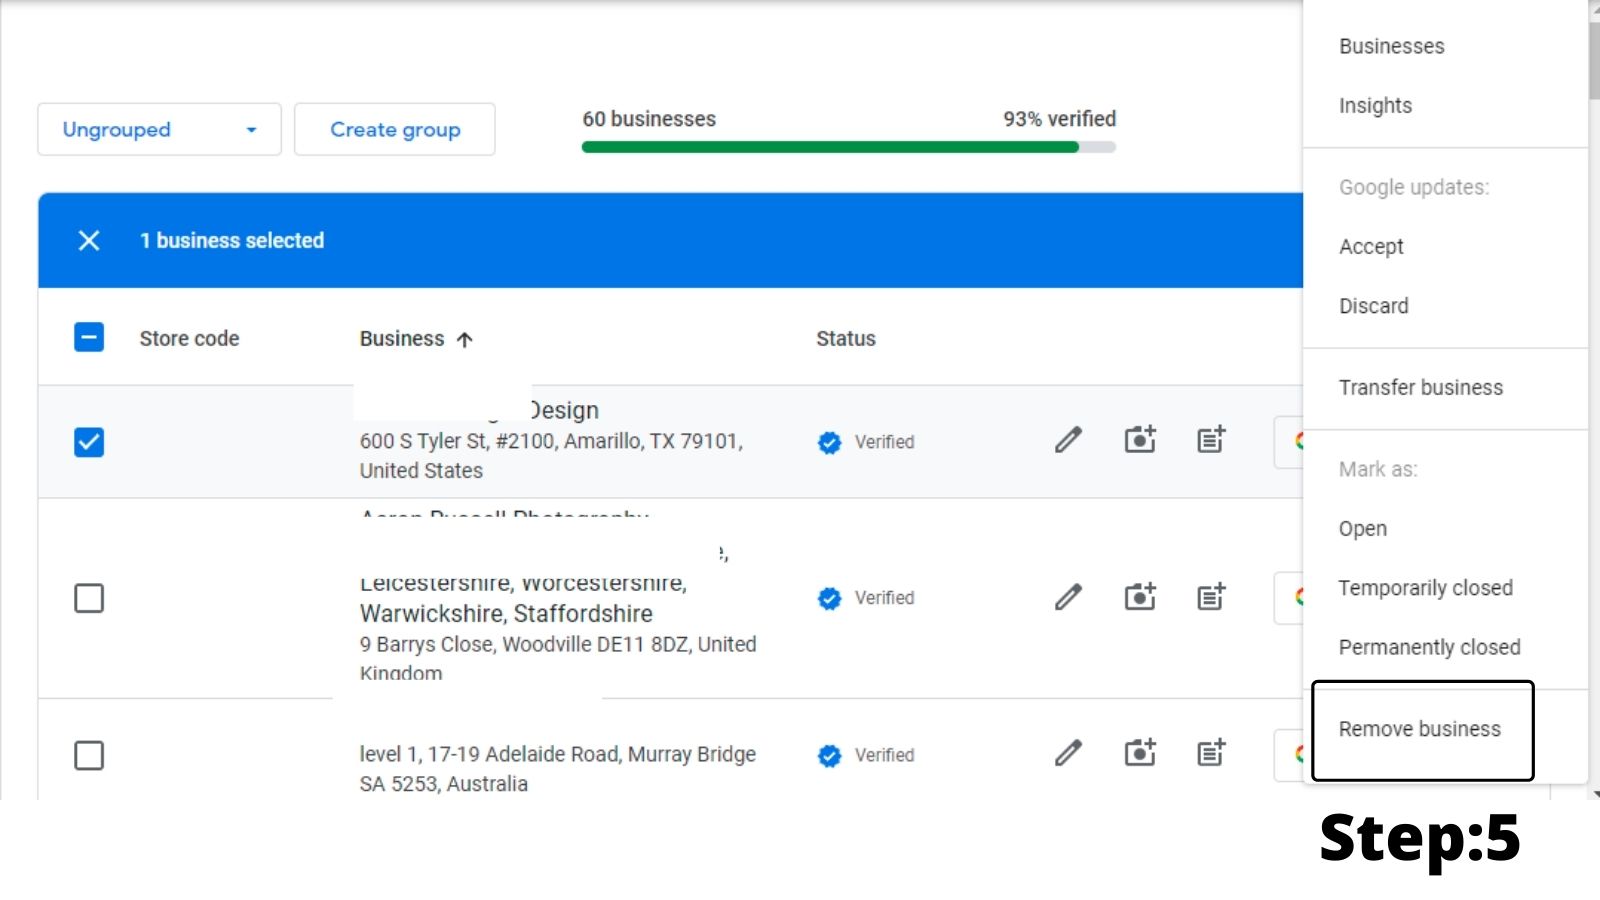Click the Store code column header
The height and width of the screenshot is (900, 1600).
189,339
